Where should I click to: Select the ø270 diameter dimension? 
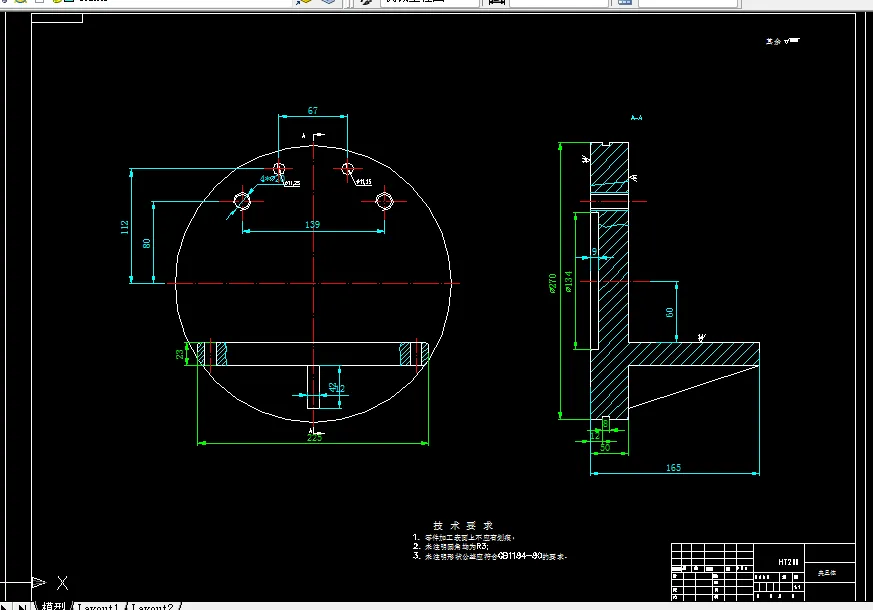[x=552, y=283]
